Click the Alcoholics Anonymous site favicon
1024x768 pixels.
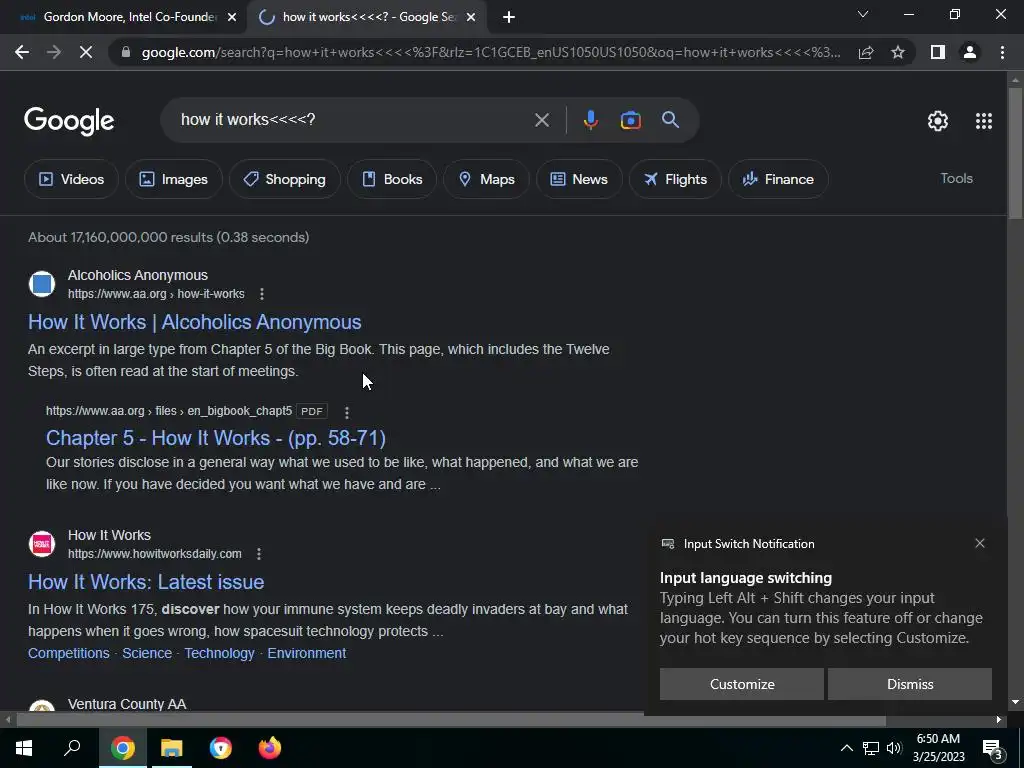coord(42,284)
